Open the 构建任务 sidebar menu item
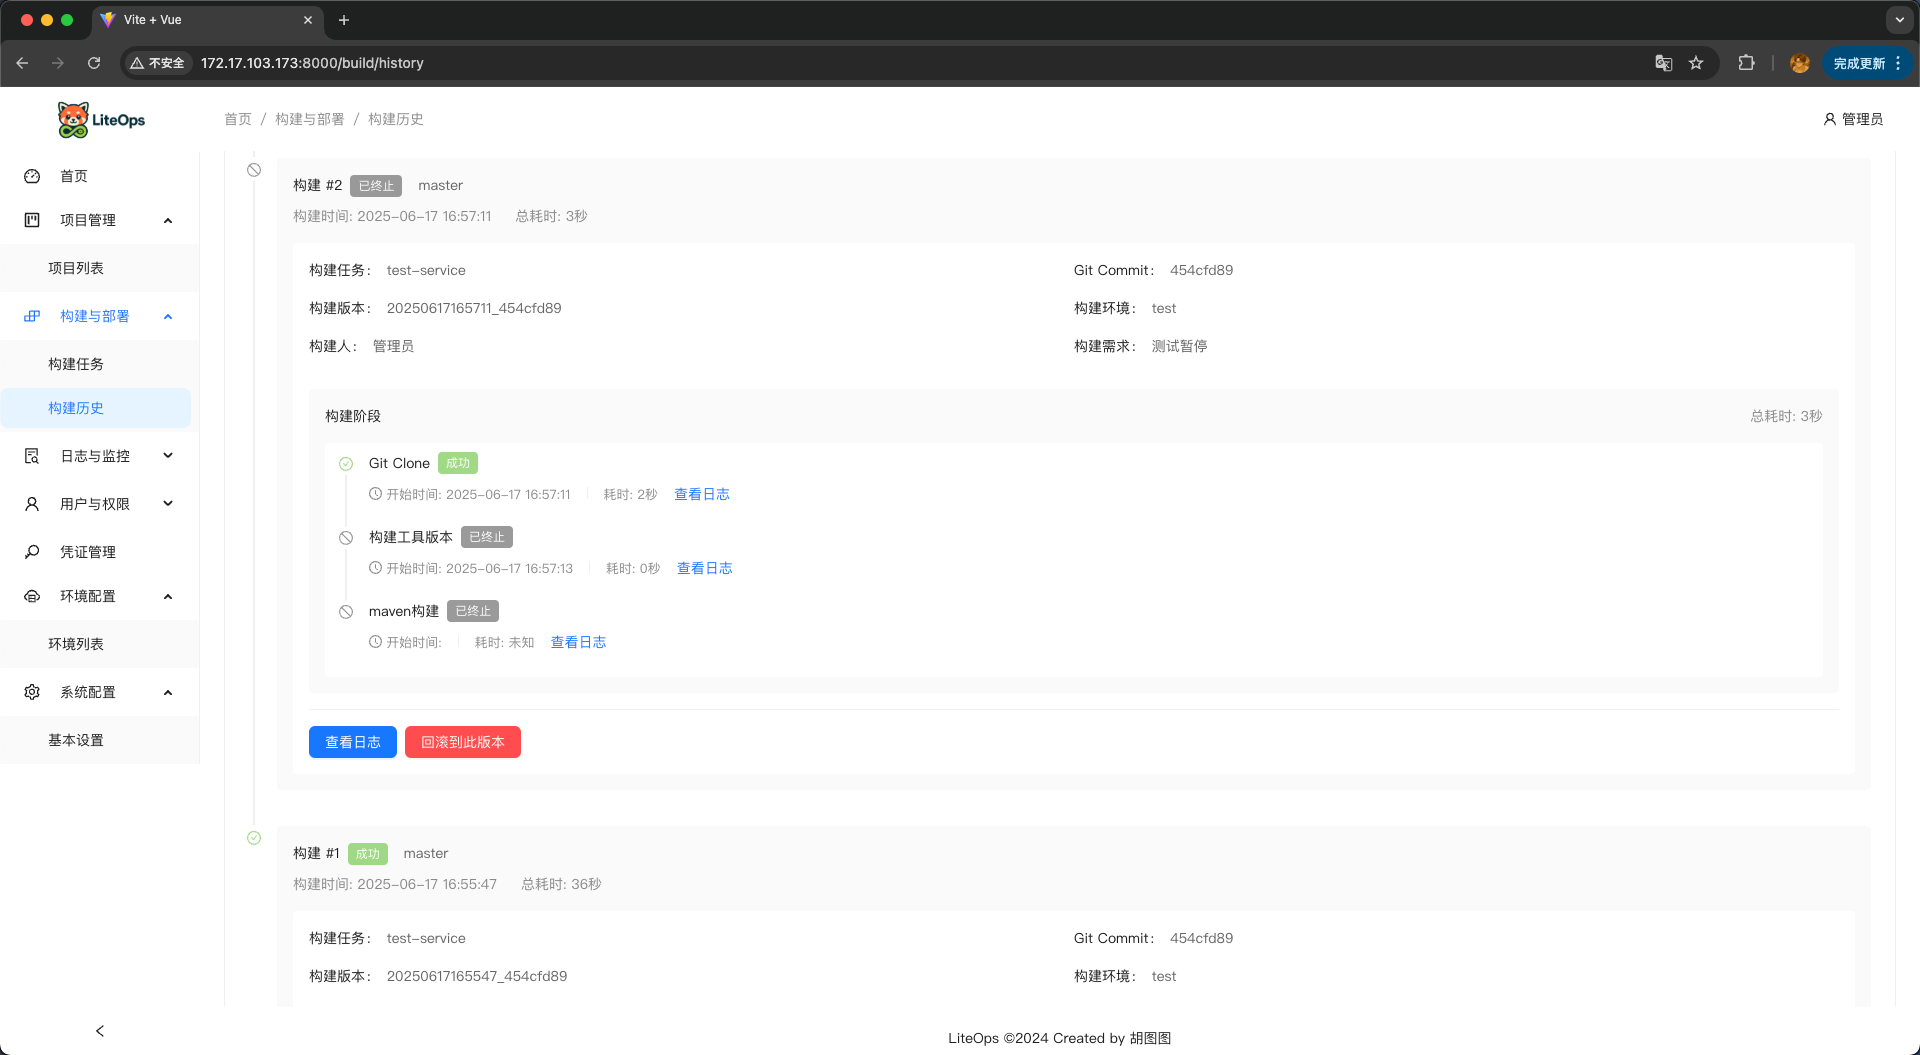1920x1055 pixels. pos(76,364)
